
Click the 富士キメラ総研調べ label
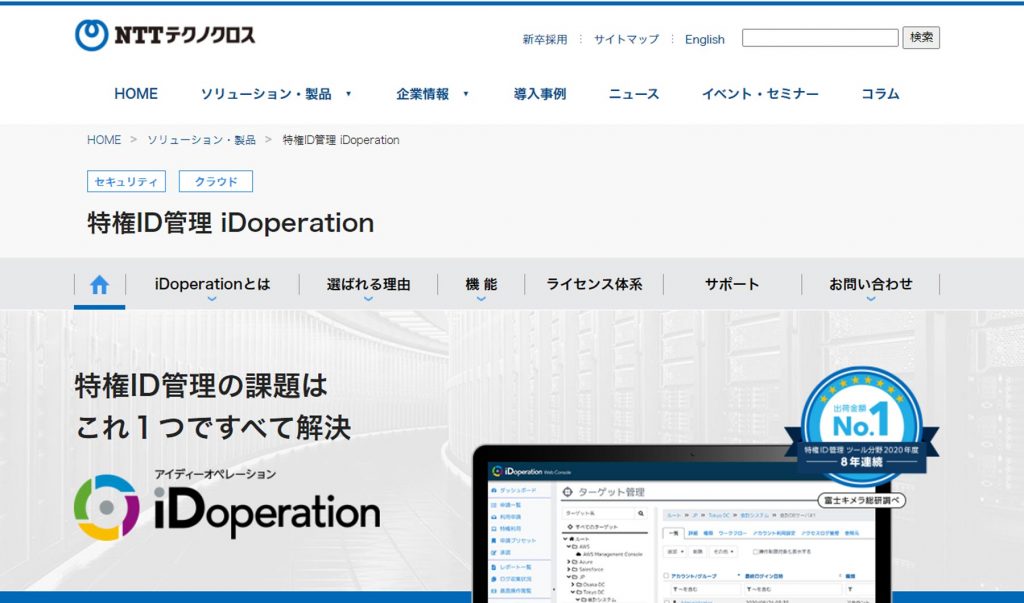point(861,500)
